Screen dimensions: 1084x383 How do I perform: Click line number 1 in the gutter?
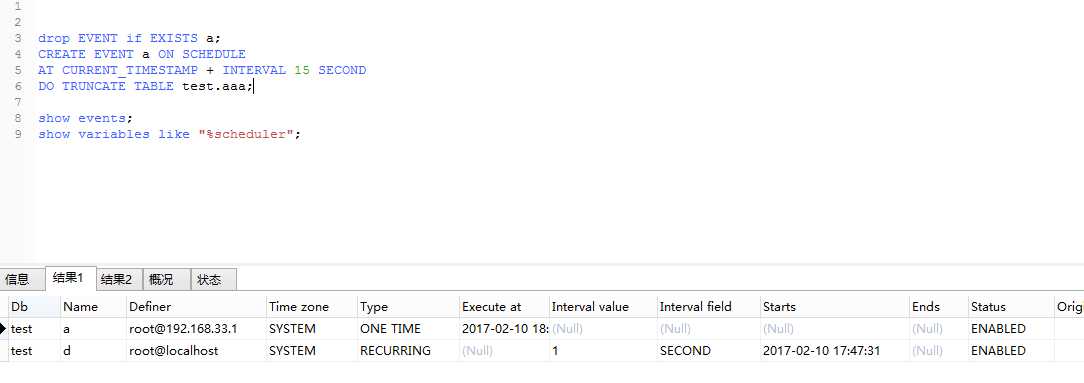(17, 6)
